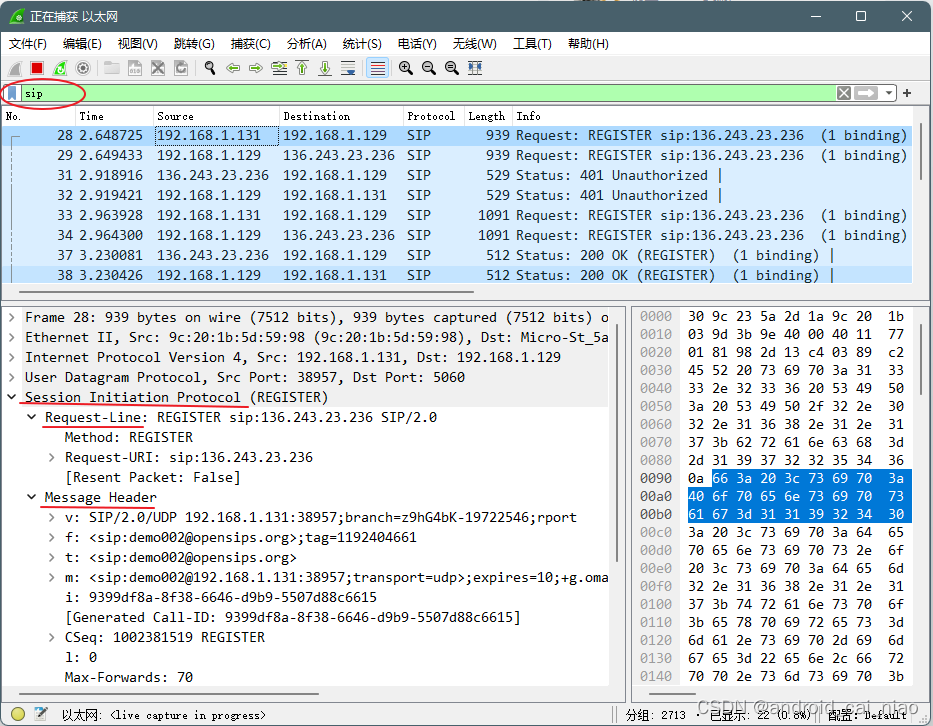The width and height of the screenshot is (933, 726).
Task: Open Find packet with the magnifier icon
Action: point(209,68)
